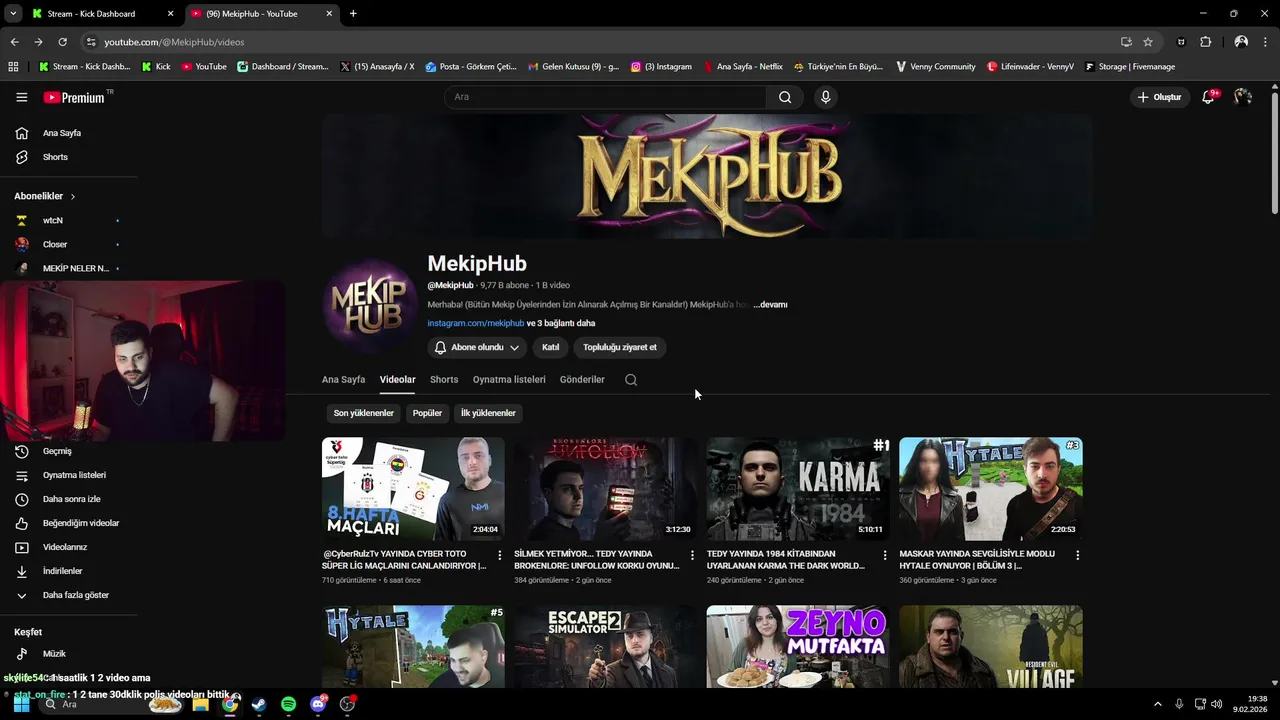
Task: Switch to the Oynatma listeleri tab
Action: pyautogui.click(x=509, y=380)
